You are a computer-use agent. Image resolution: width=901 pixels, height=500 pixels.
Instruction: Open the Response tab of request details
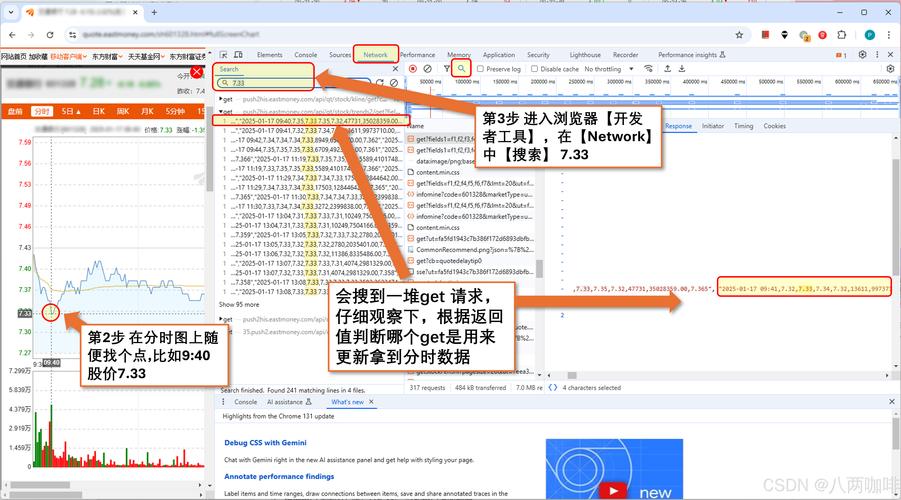click(678, 126)
